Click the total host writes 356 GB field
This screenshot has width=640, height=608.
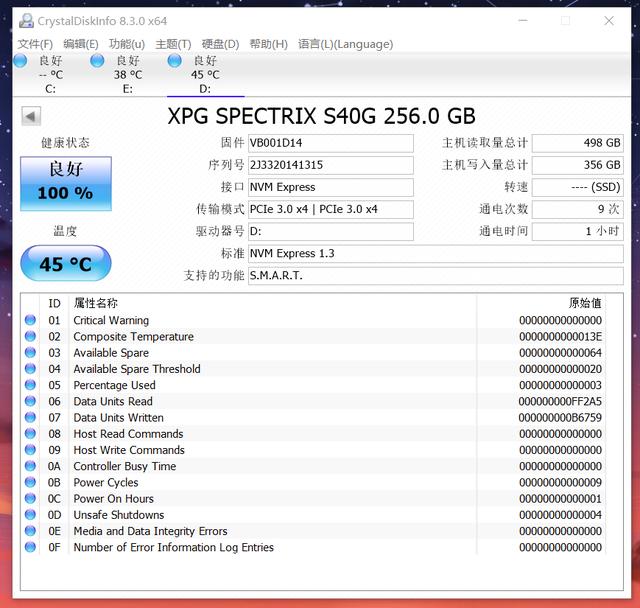tap(578, 165)
